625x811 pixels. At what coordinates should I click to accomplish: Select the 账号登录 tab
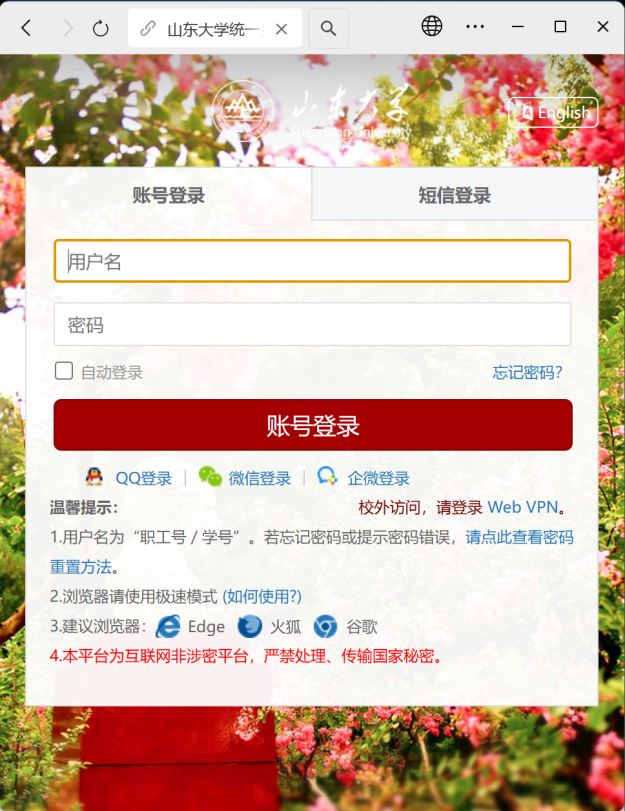click(169, 196)
